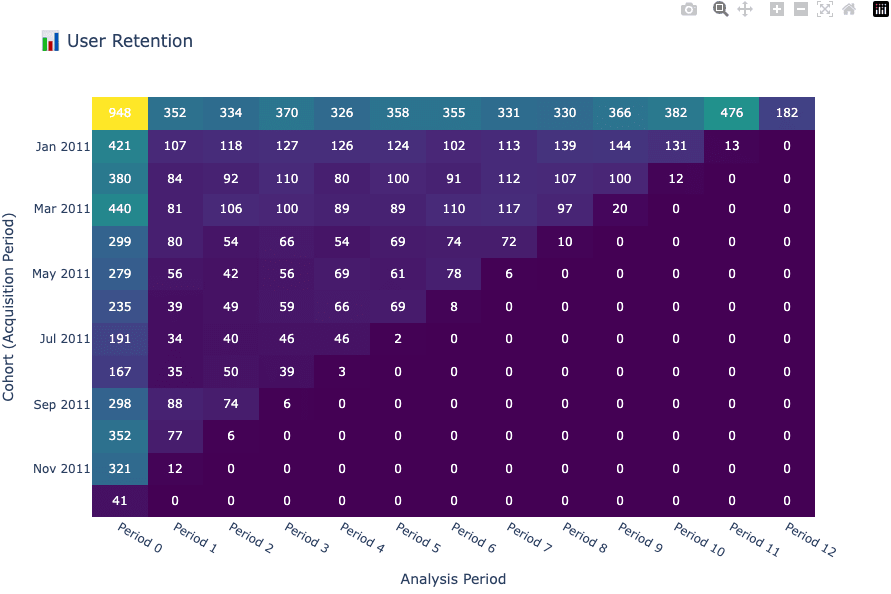Click the Autoscale icon in the modebar
This screenshot has height=594, width=891.
click(824, 9)
